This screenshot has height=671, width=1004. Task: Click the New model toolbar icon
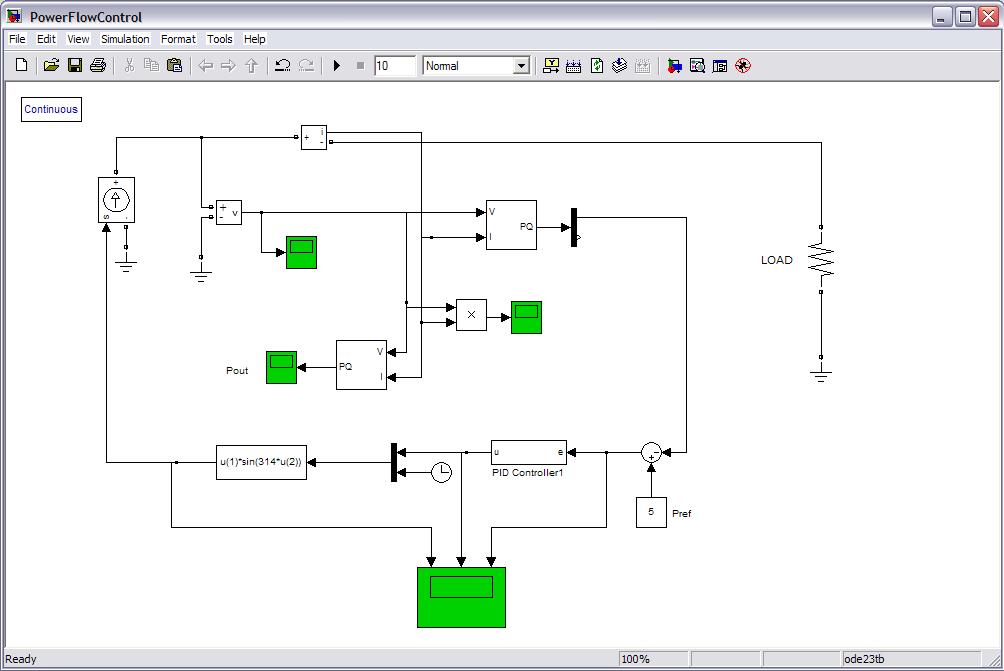(22, 66)
